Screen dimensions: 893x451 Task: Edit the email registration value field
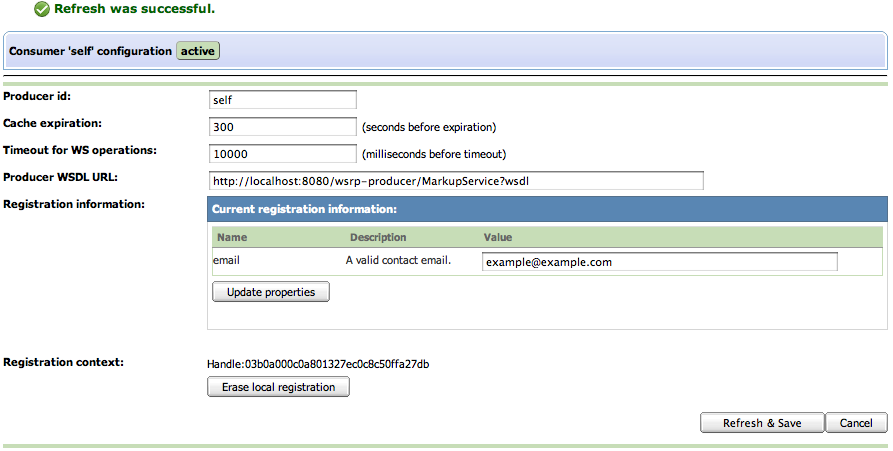click(x=659, y=262)
